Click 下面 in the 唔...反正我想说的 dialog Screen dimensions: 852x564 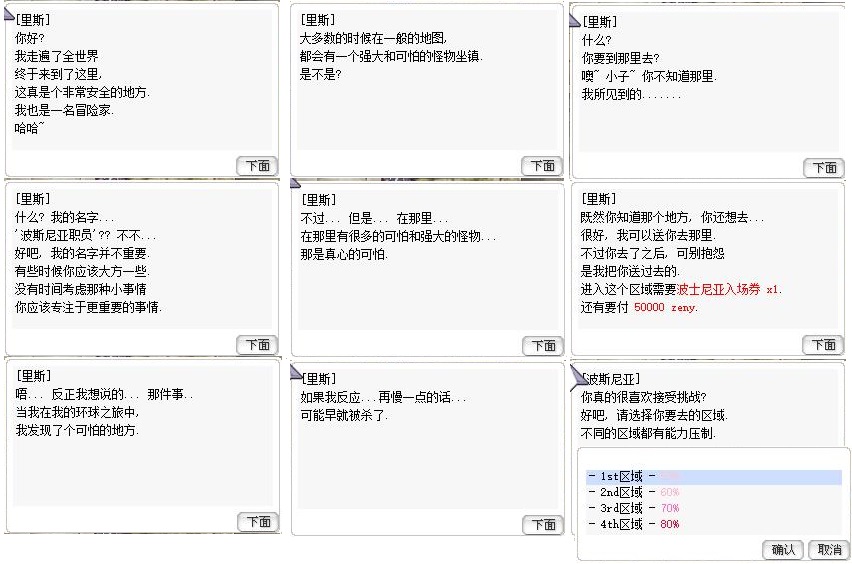257,521
